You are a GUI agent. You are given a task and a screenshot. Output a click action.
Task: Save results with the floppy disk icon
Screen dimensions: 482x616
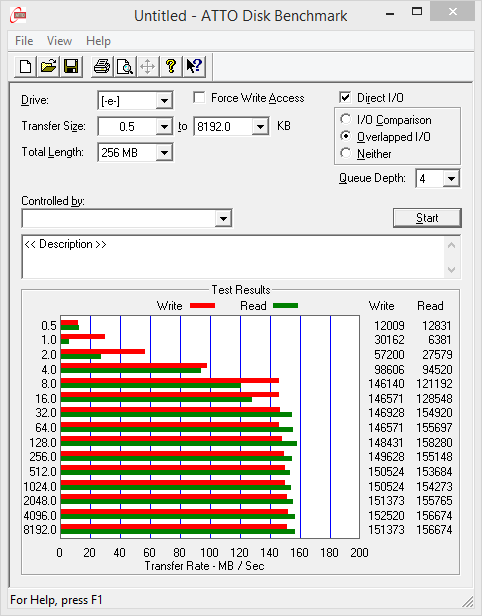[71, 66]
